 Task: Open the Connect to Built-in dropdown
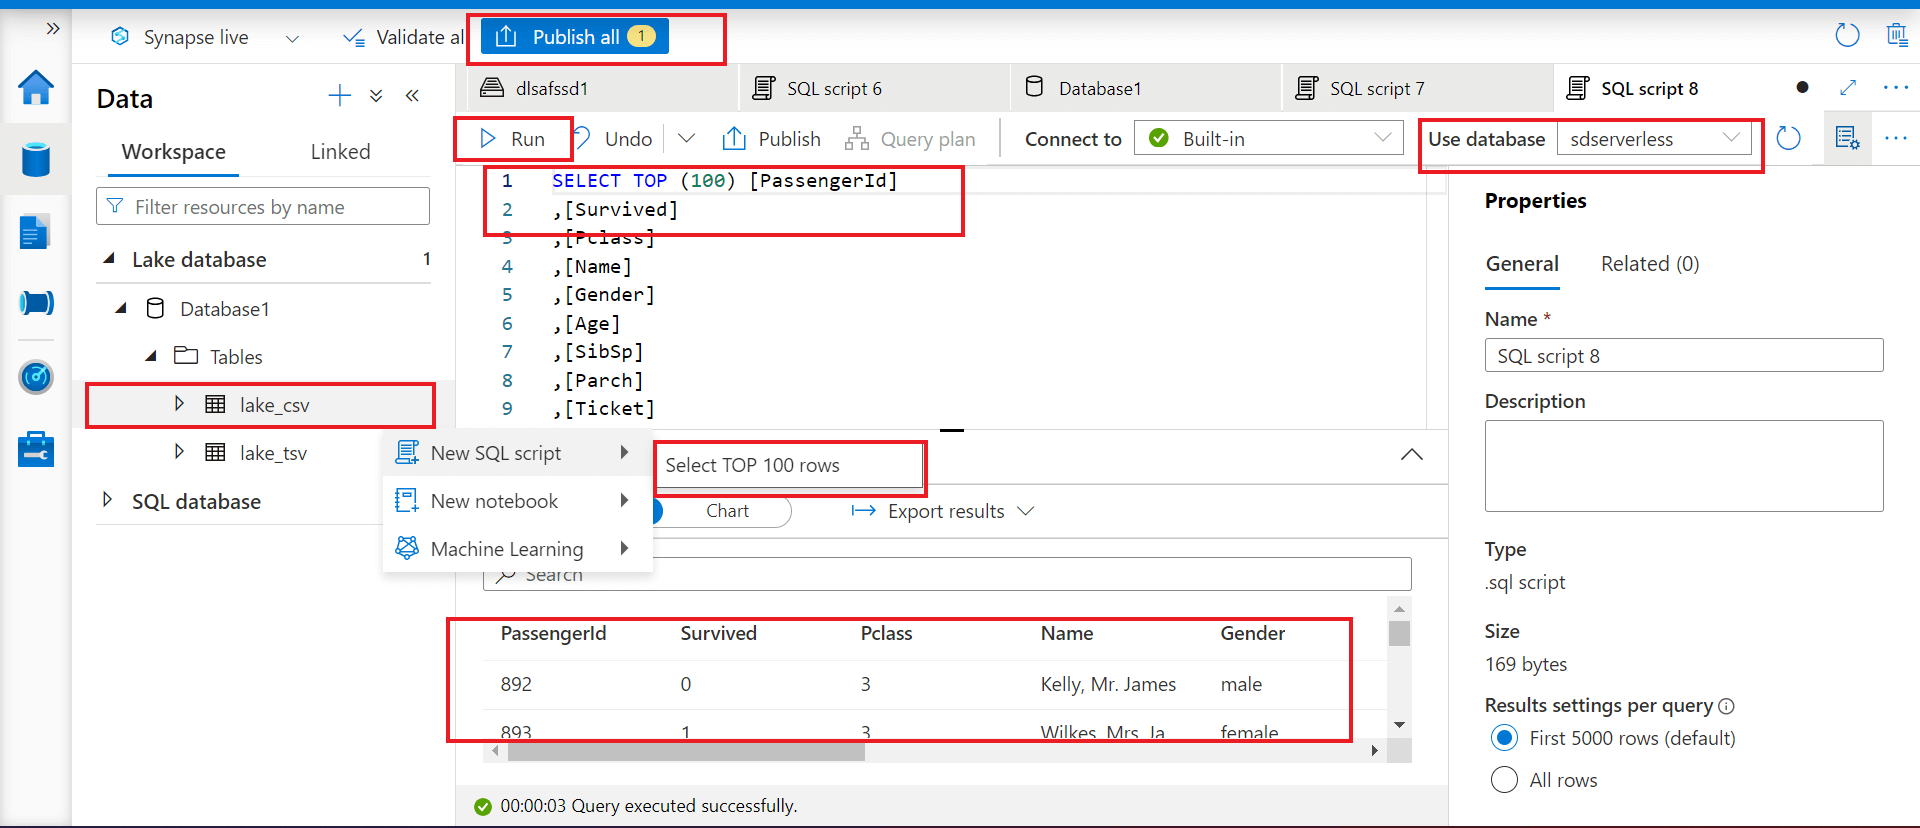tap(1269, 138)
